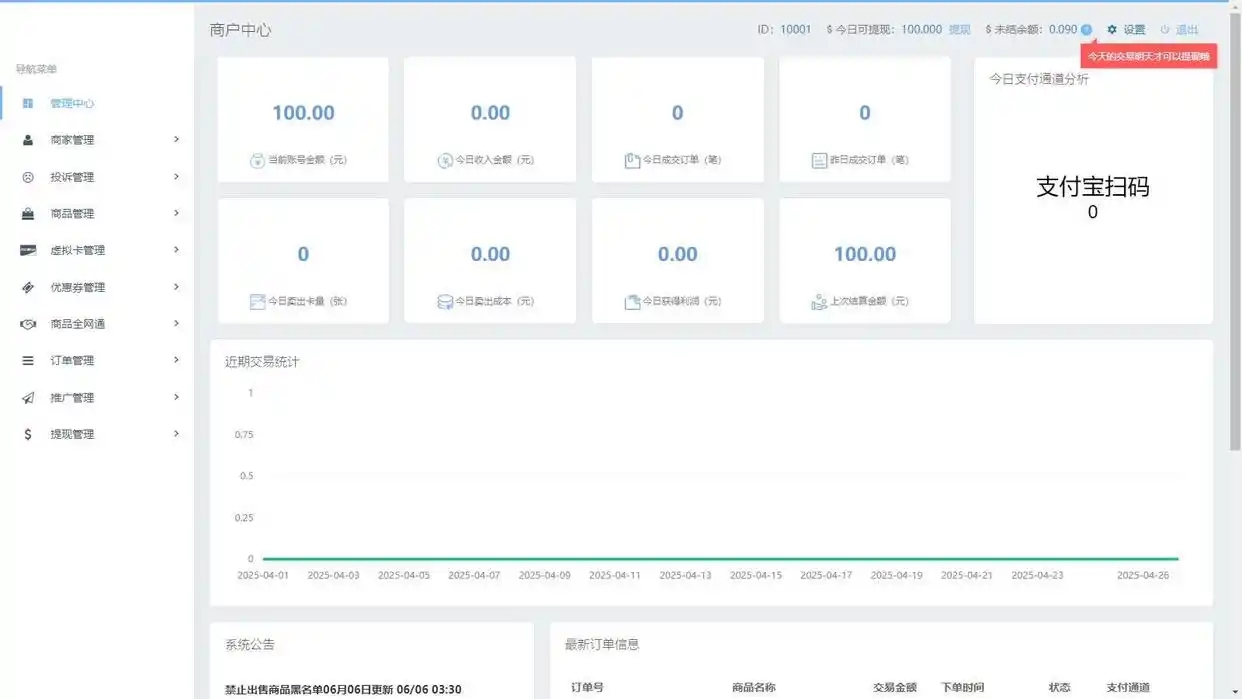The image size is (1242, 699).
Task: Click the 未结余额 info badge
Action: 1085,29
